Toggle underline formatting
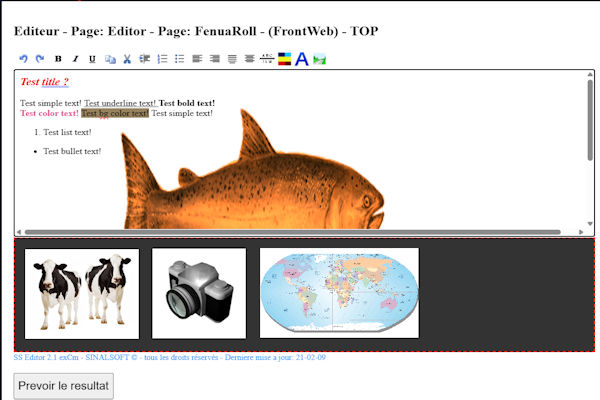The width and height of the screenshot is (600, 400). click(x=92, y=59)
